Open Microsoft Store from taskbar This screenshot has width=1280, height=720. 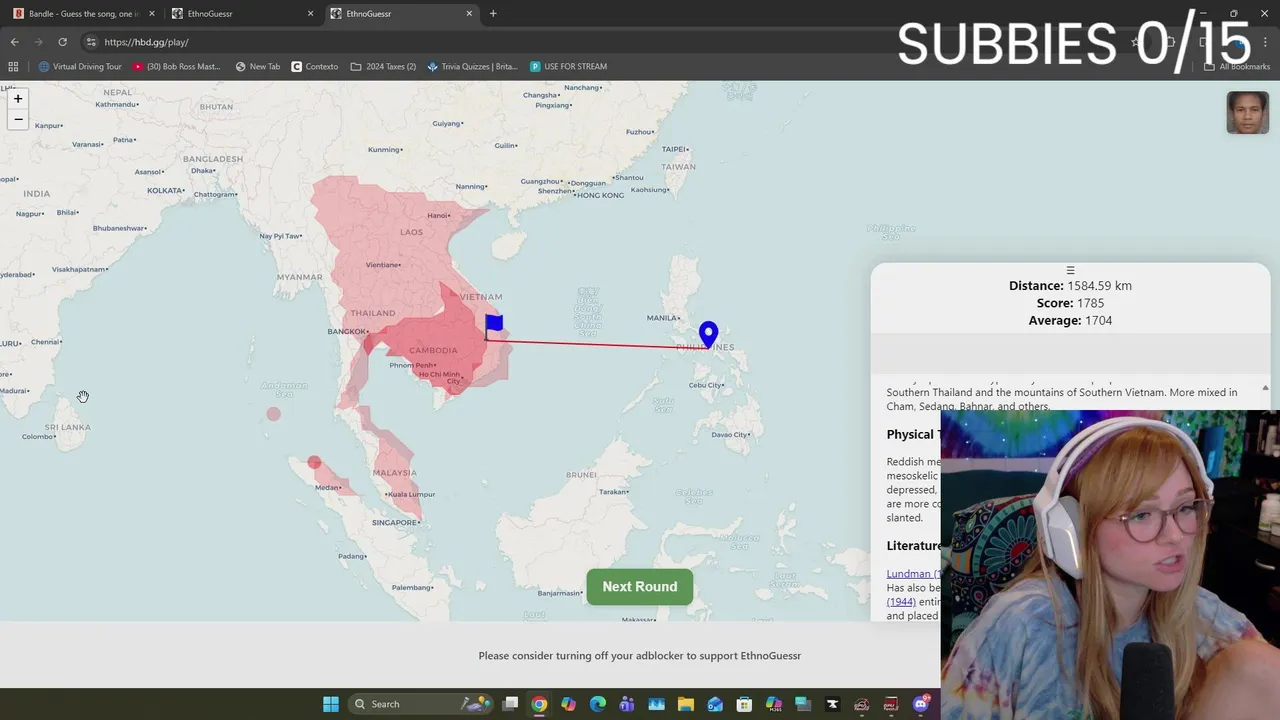[x=744, y=704]
